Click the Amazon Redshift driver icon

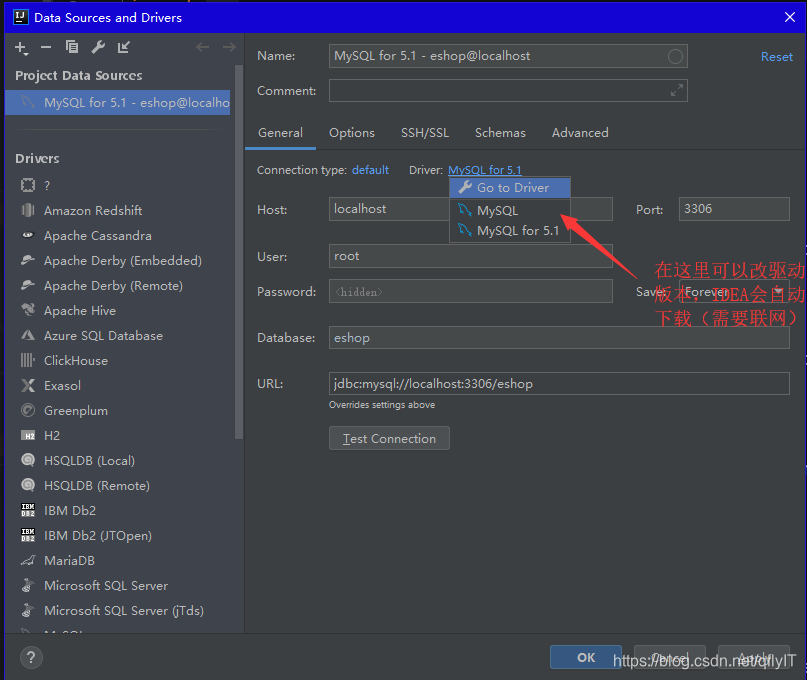28,210
